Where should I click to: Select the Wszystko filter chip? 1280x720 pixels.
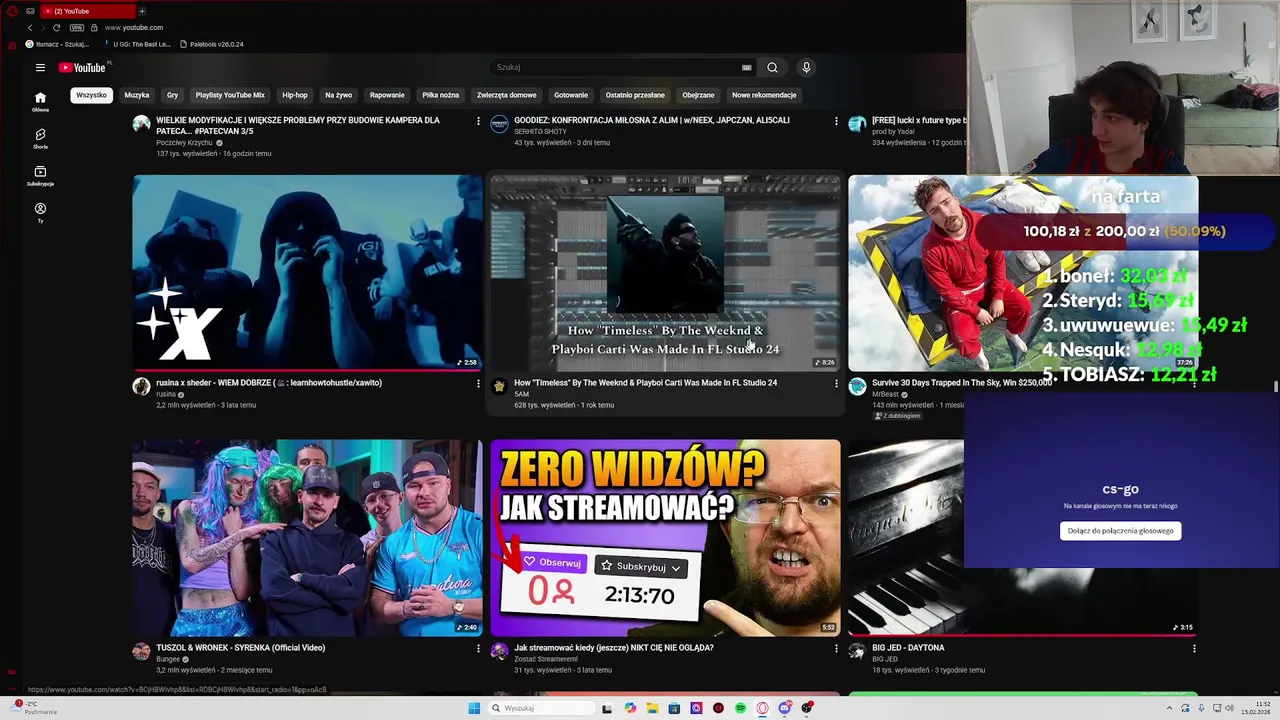(91, 95)
